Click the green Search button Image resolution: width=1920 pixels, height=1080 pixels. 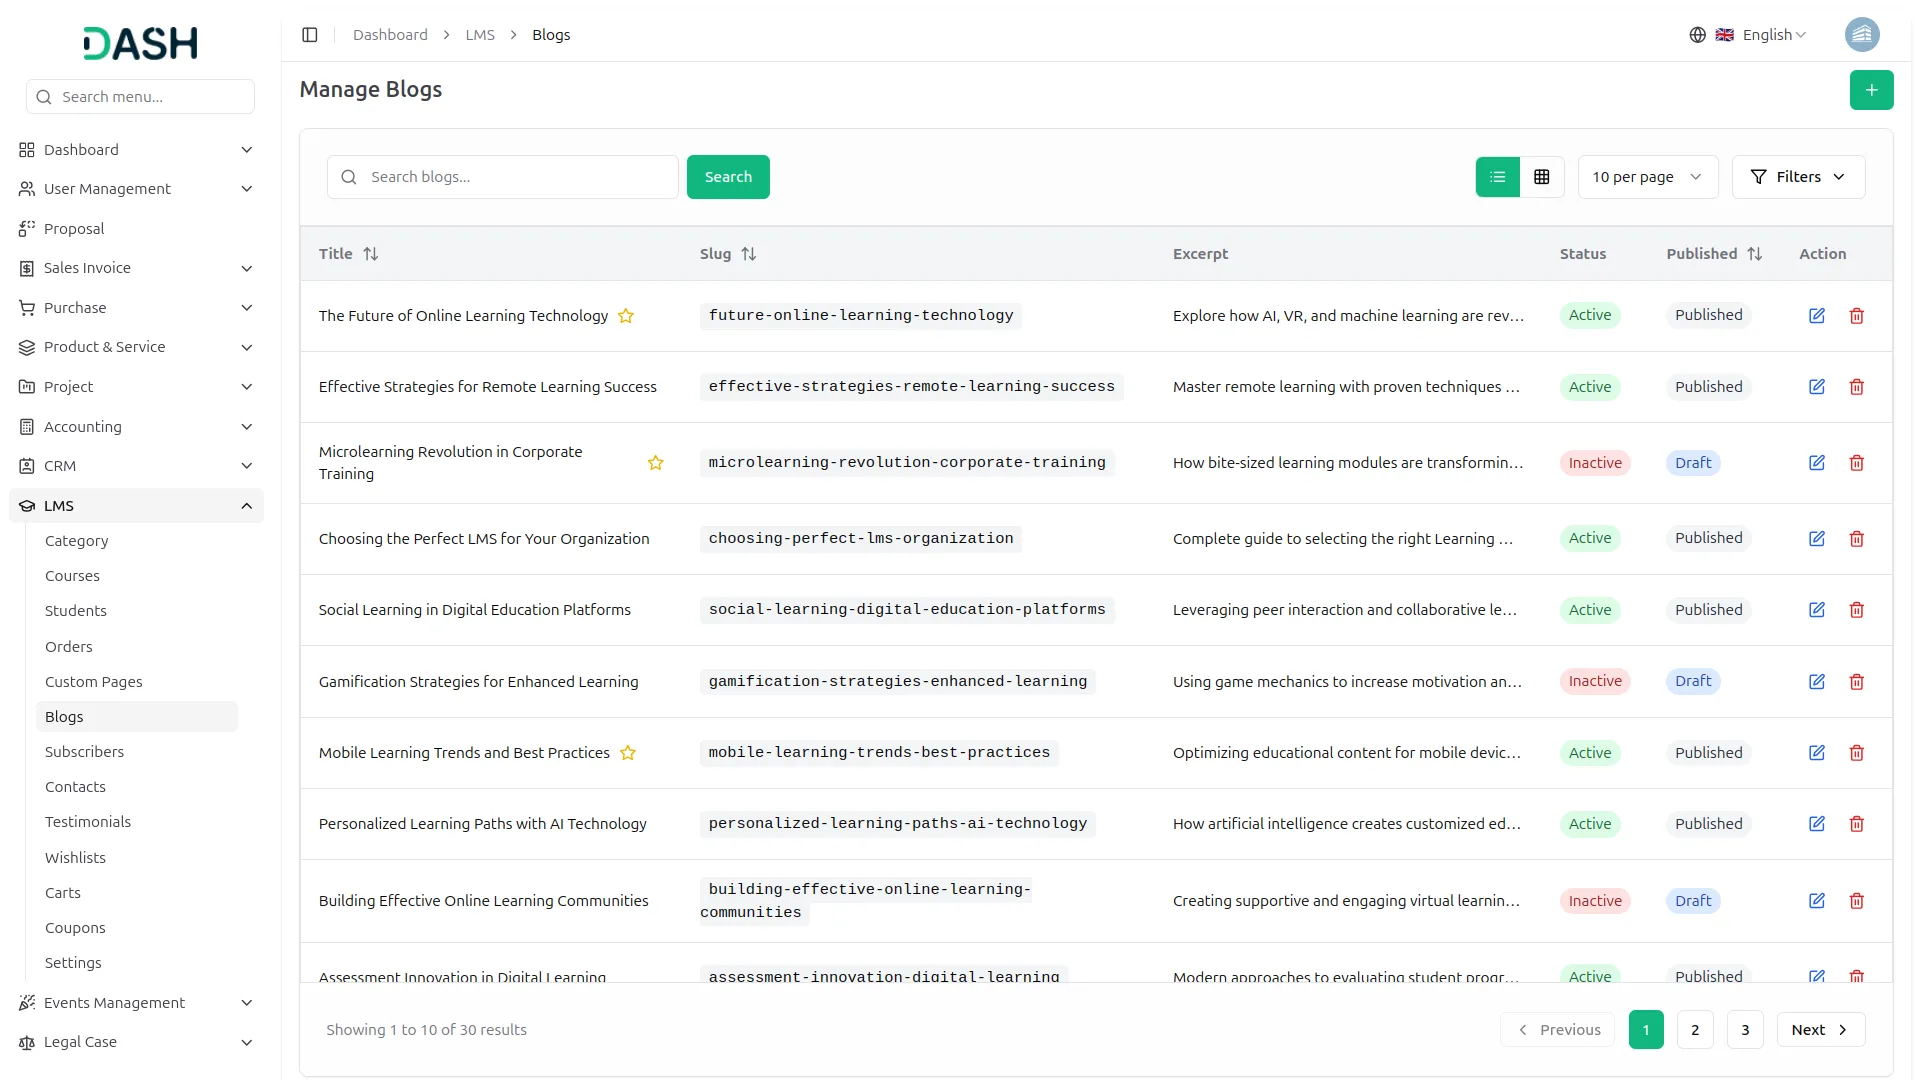pyautogui.click(x=727, y=177)
